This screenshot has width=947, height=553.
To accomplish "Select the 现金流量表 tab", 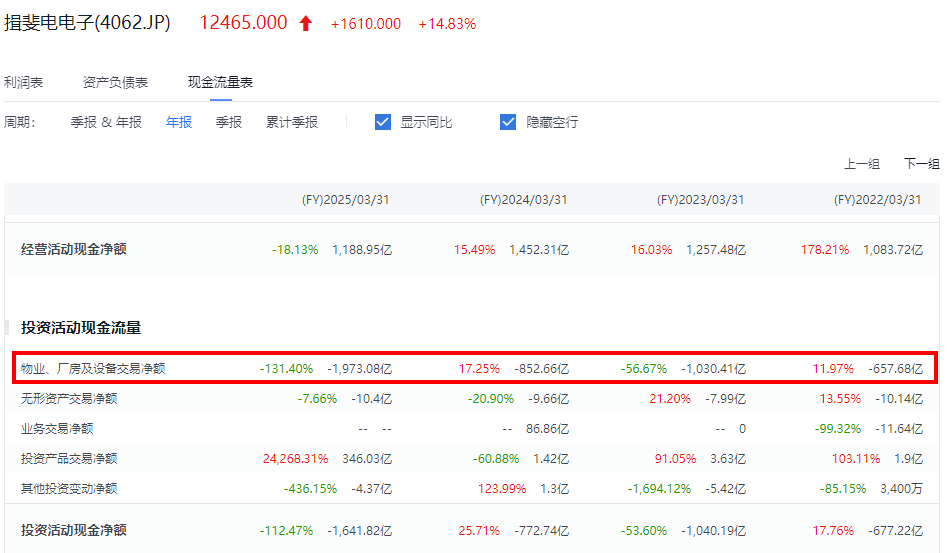I will pos(220,82).
